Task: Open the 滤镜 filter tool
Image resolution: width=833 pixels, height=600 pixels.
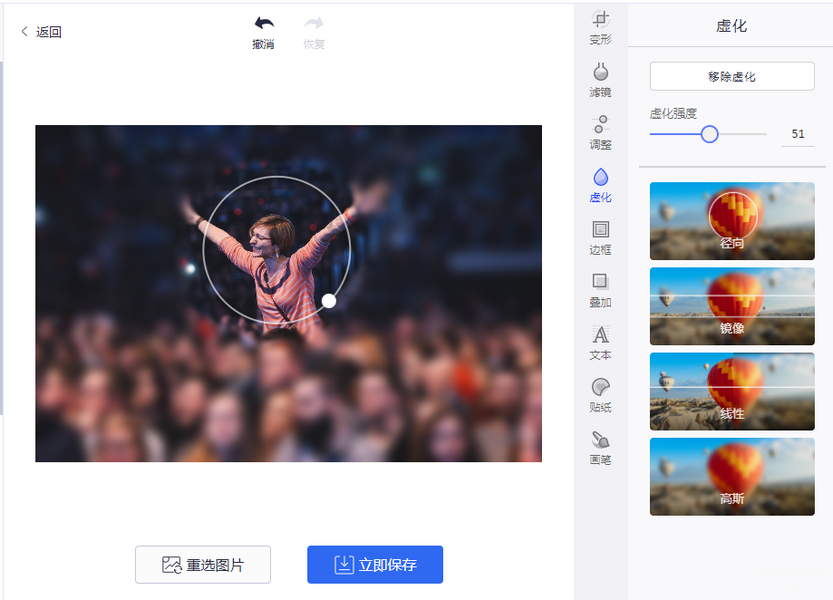Action: point(600,78)
